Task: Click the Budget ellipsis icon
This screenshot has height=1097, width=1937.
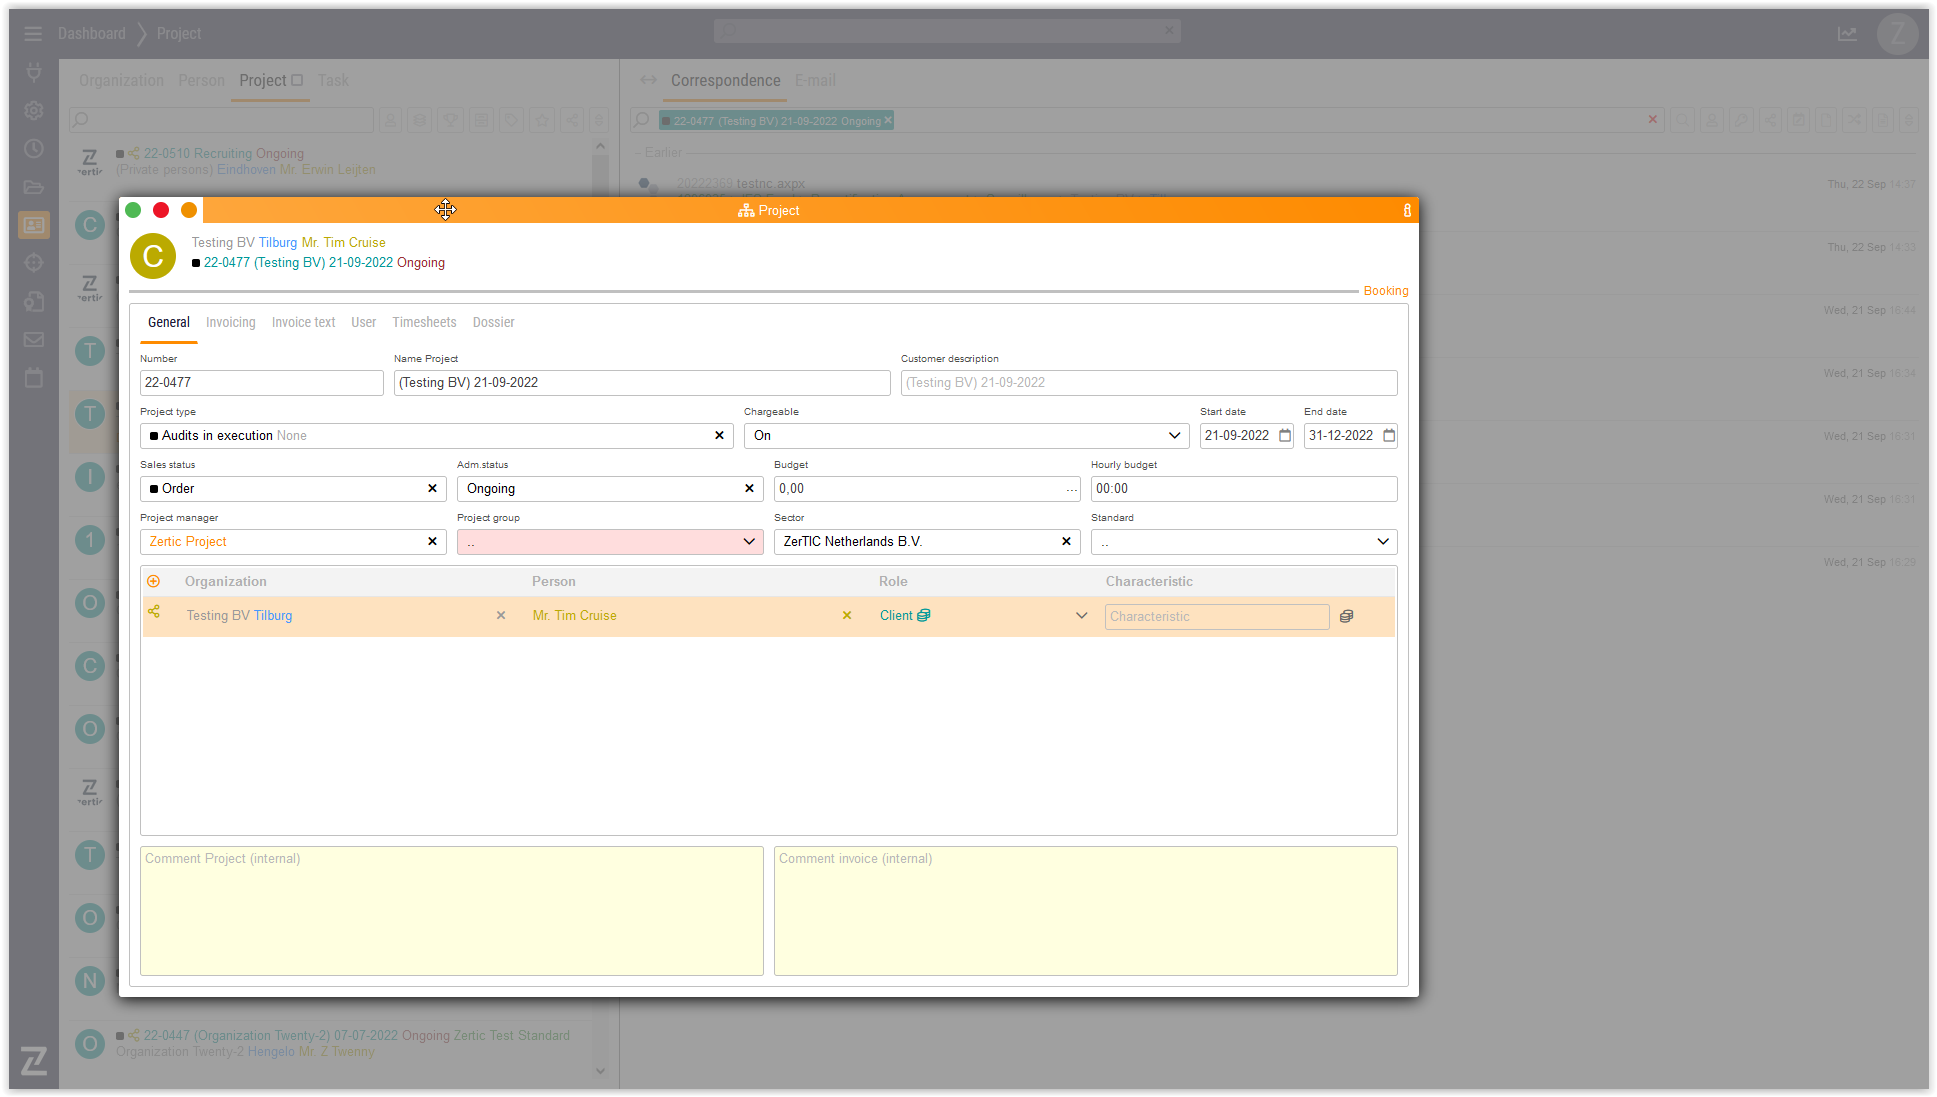Action: coord(1071,489)
